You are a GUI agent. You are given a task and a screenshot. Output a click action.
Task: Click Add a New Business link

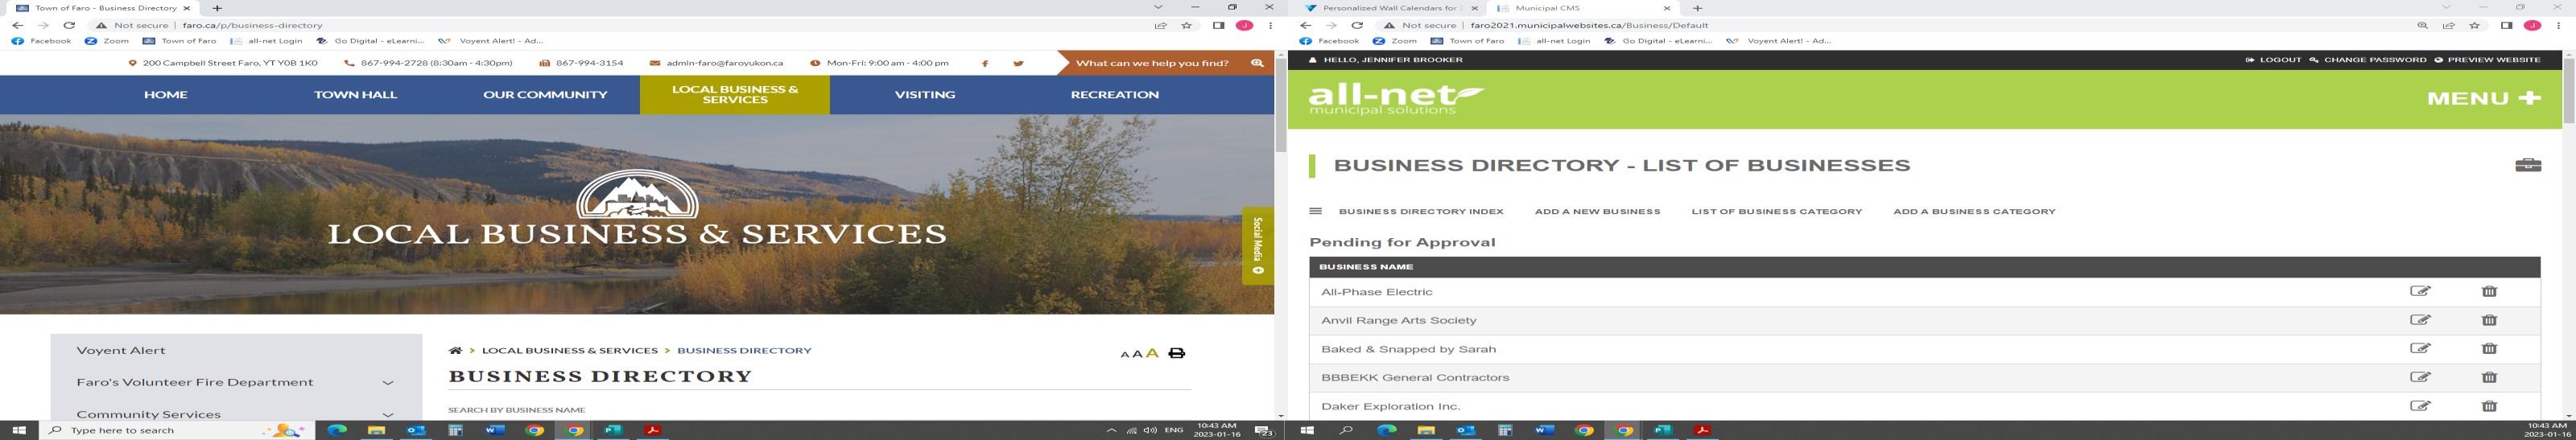click(x=1597, y=211)
